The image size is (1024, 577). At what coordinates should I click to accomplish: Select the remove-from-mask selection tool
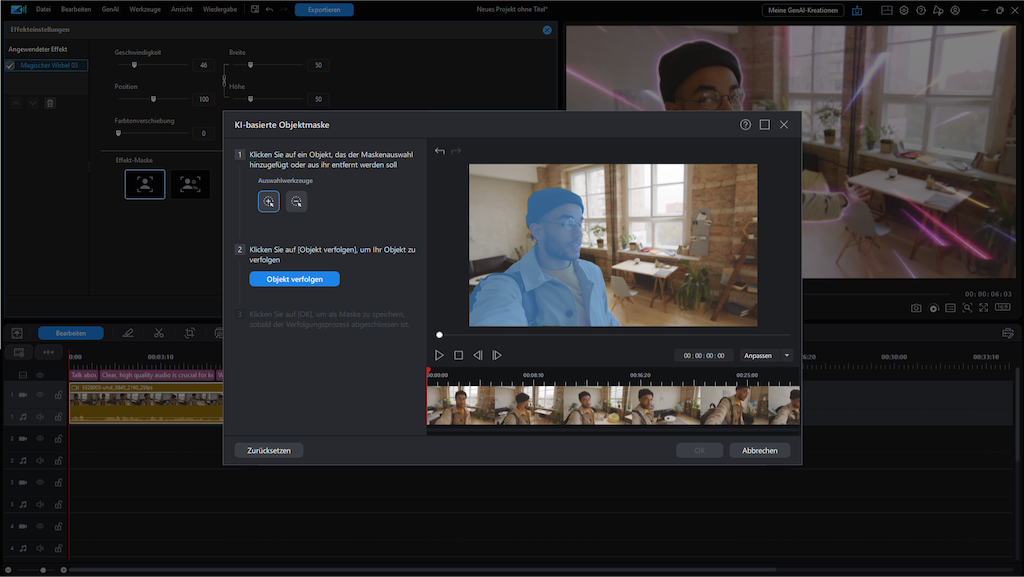[x=296, y=201]
